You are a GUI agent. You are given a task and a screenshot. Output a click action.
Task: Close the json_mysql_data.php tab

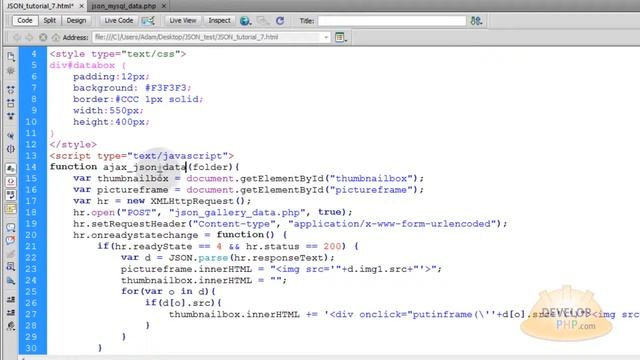[x=164, y=6]
